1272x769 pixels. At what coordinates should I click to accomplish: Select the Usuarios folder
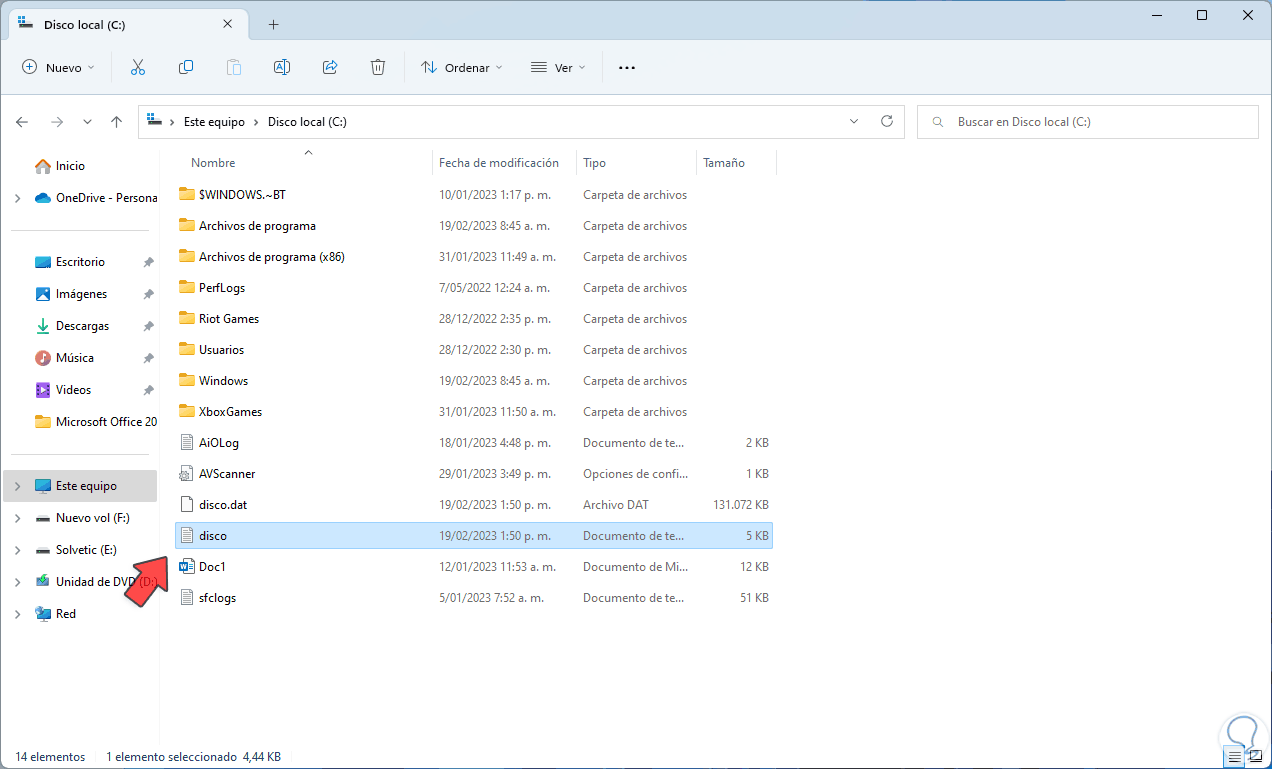[474, 350]
